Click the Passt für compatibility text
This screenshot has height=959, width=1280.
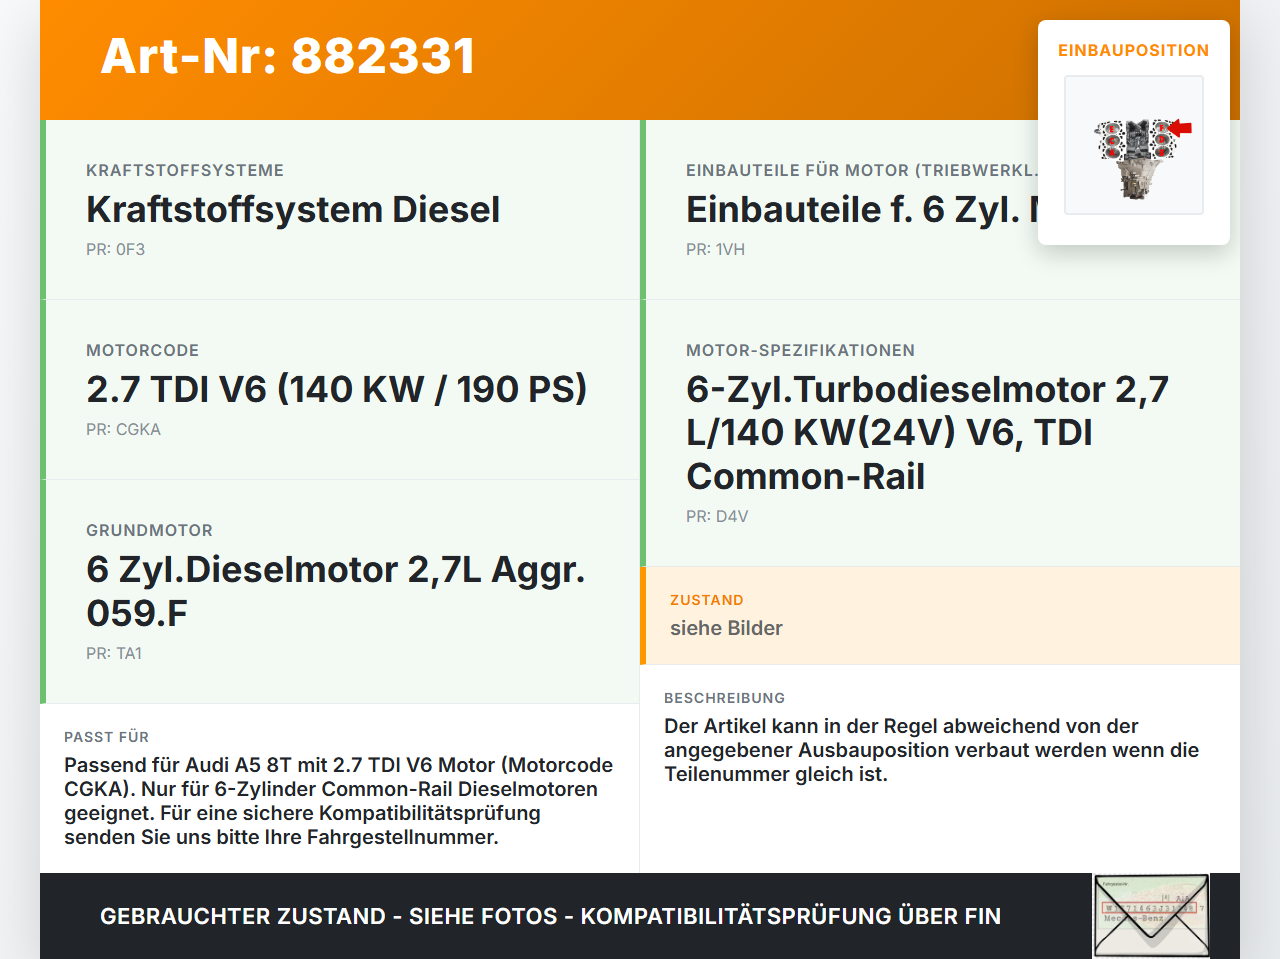[339, 801]
